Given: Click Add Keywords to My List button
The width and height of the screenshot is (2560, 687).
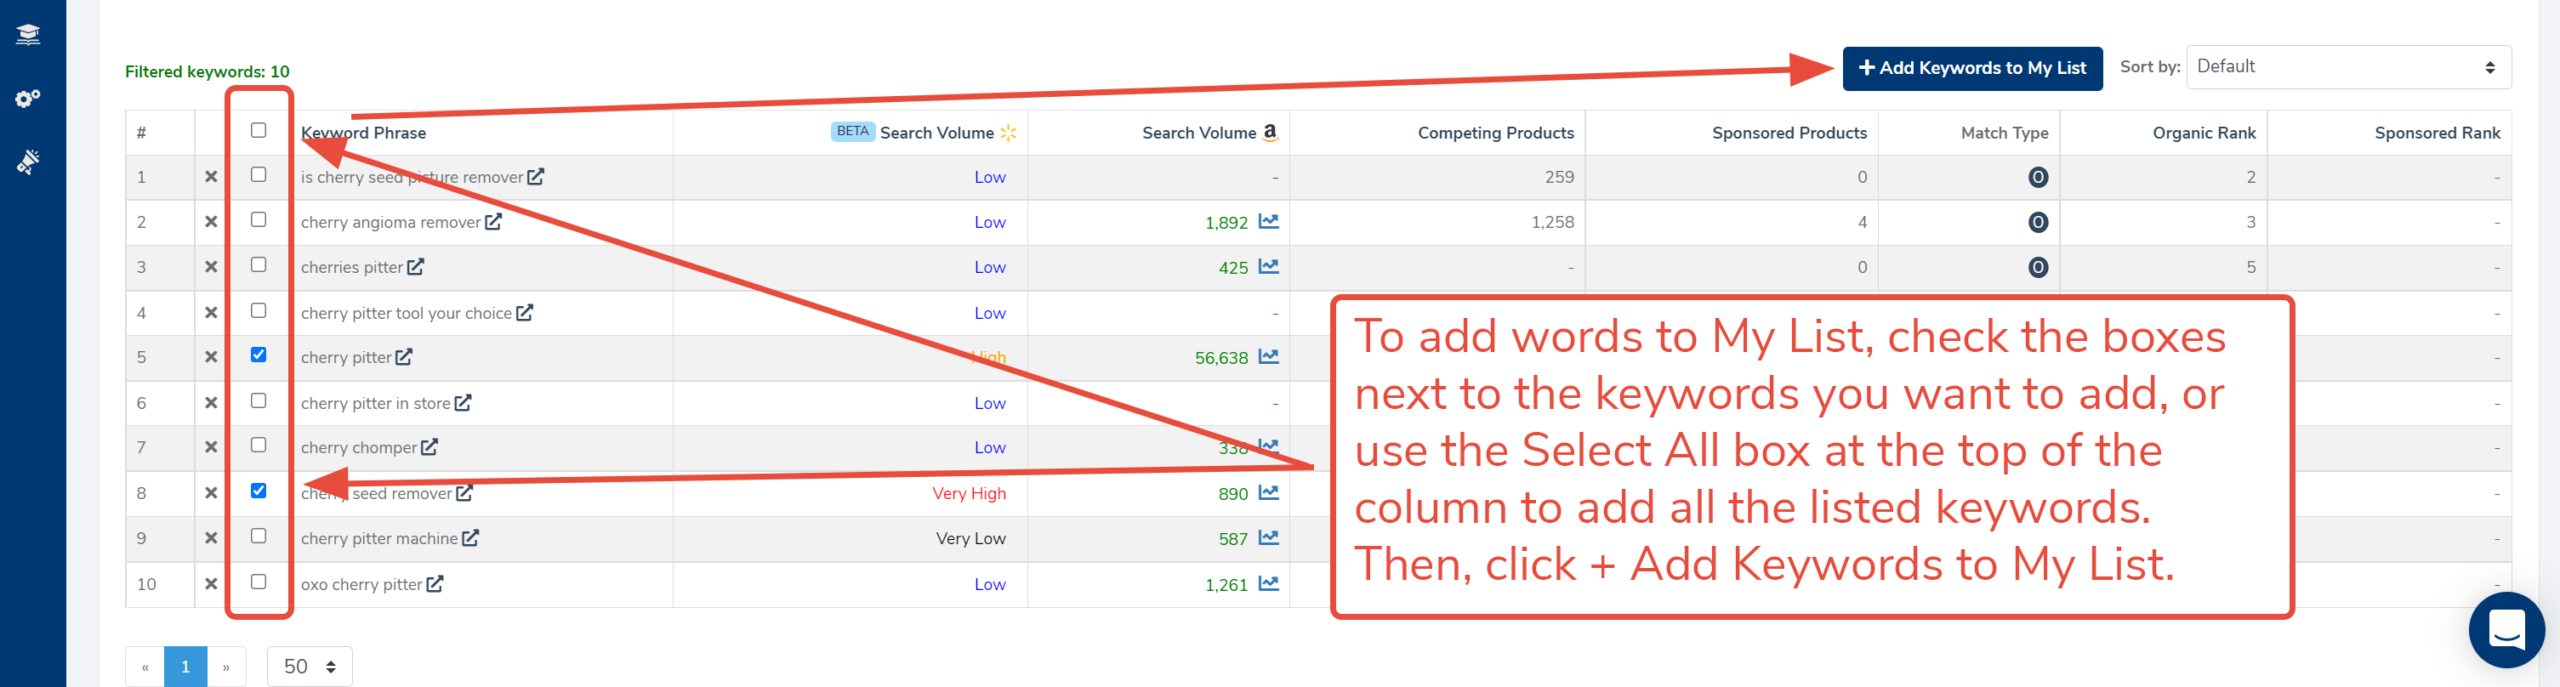Looking at the screenshot, I should [x=1972, y=68].
